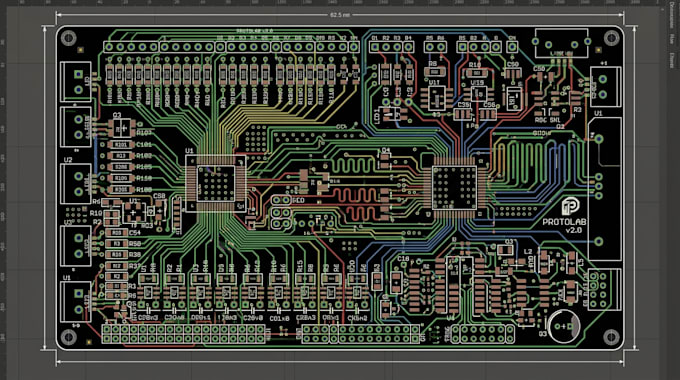
Task: Click the Q4 designator label
Action: tap(386, 150)
